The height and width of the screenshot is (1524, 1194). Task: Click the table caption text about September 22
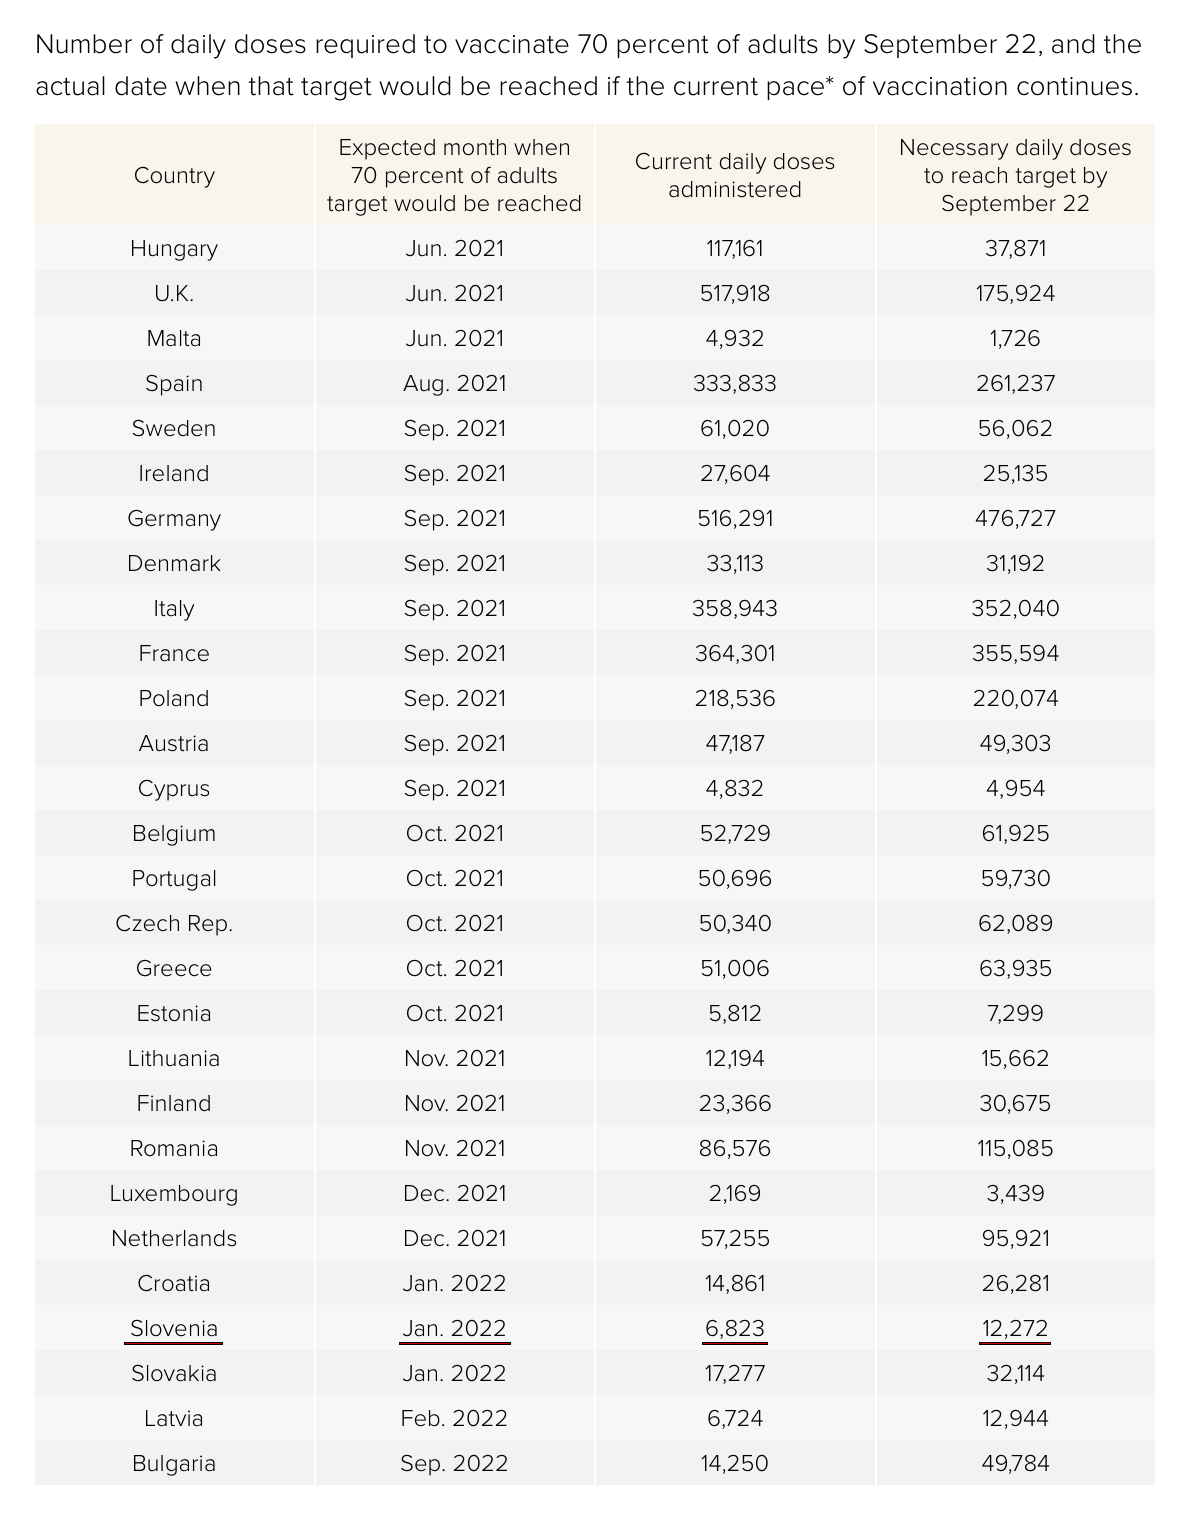tap(588, 66)
